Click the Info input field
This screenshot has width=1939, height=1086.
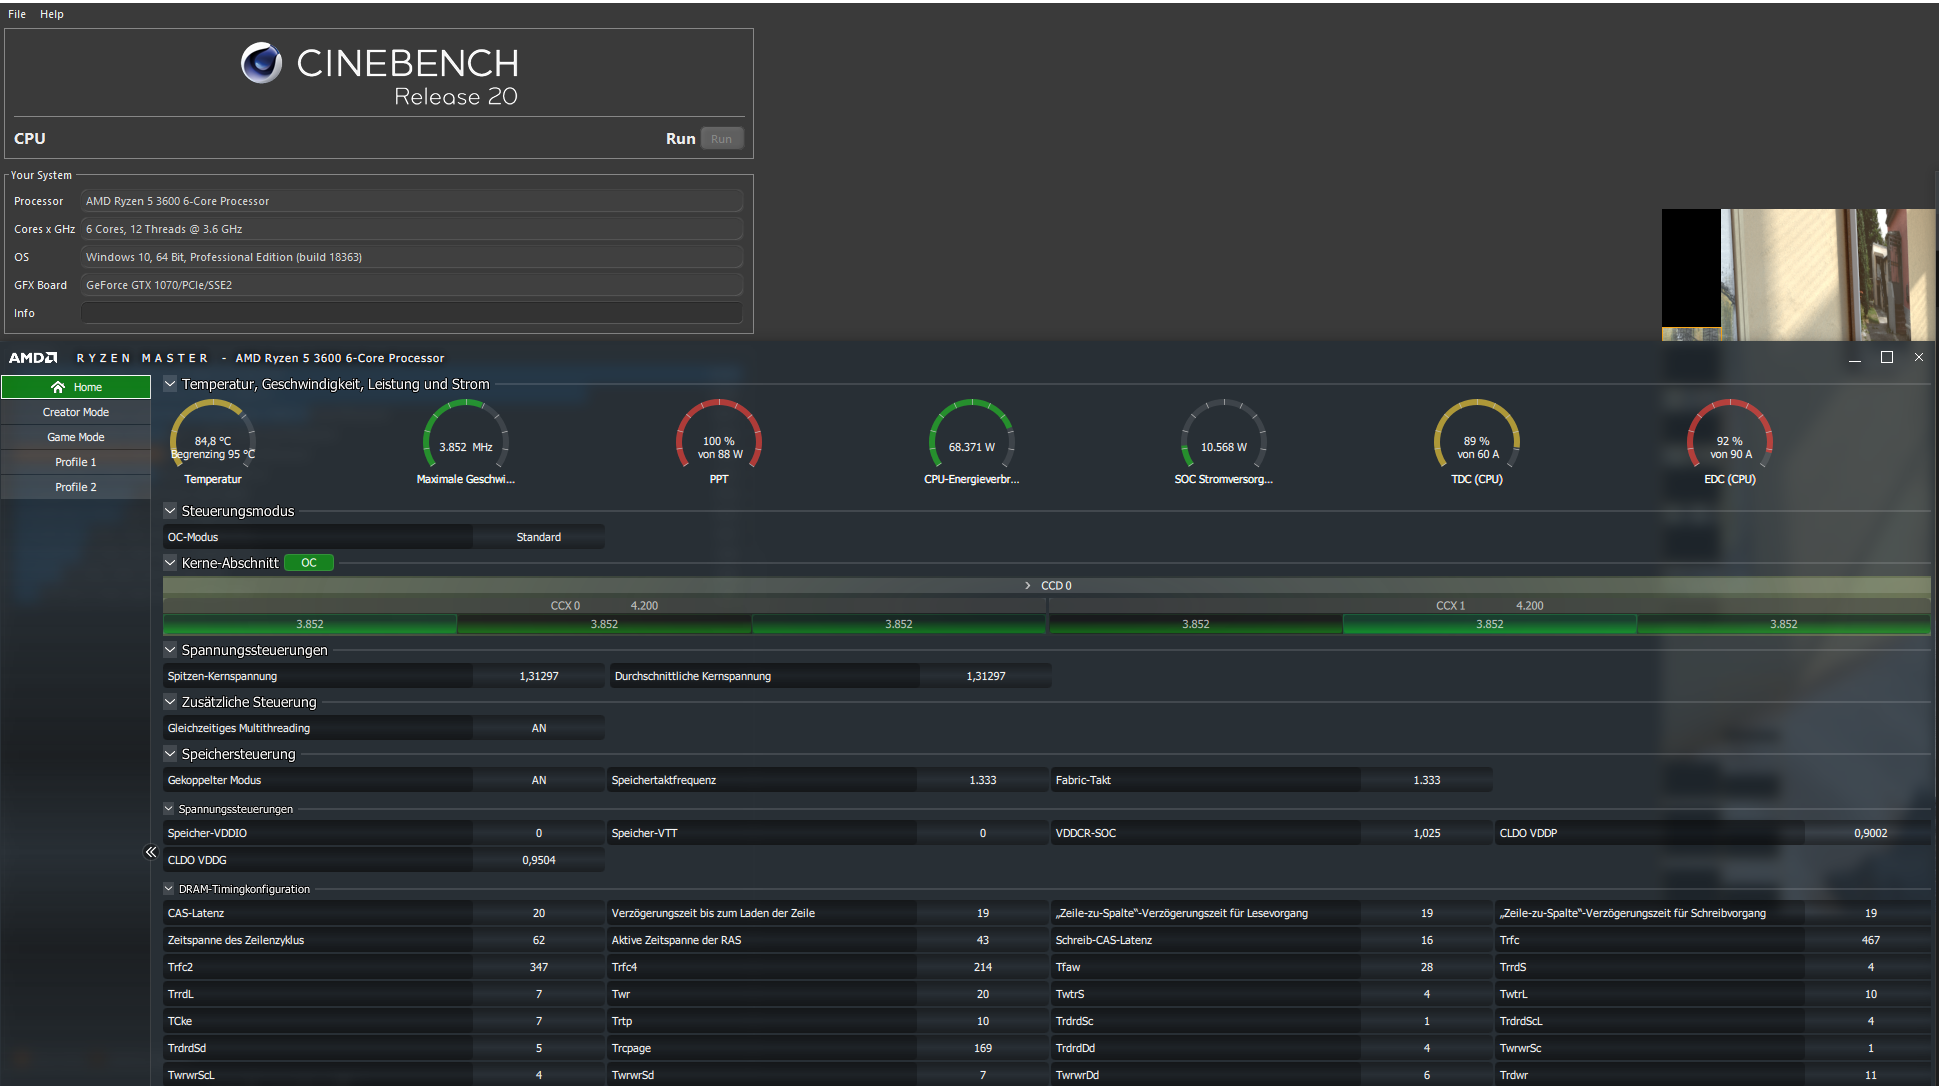pyautogui.click(x=411, y=313)
